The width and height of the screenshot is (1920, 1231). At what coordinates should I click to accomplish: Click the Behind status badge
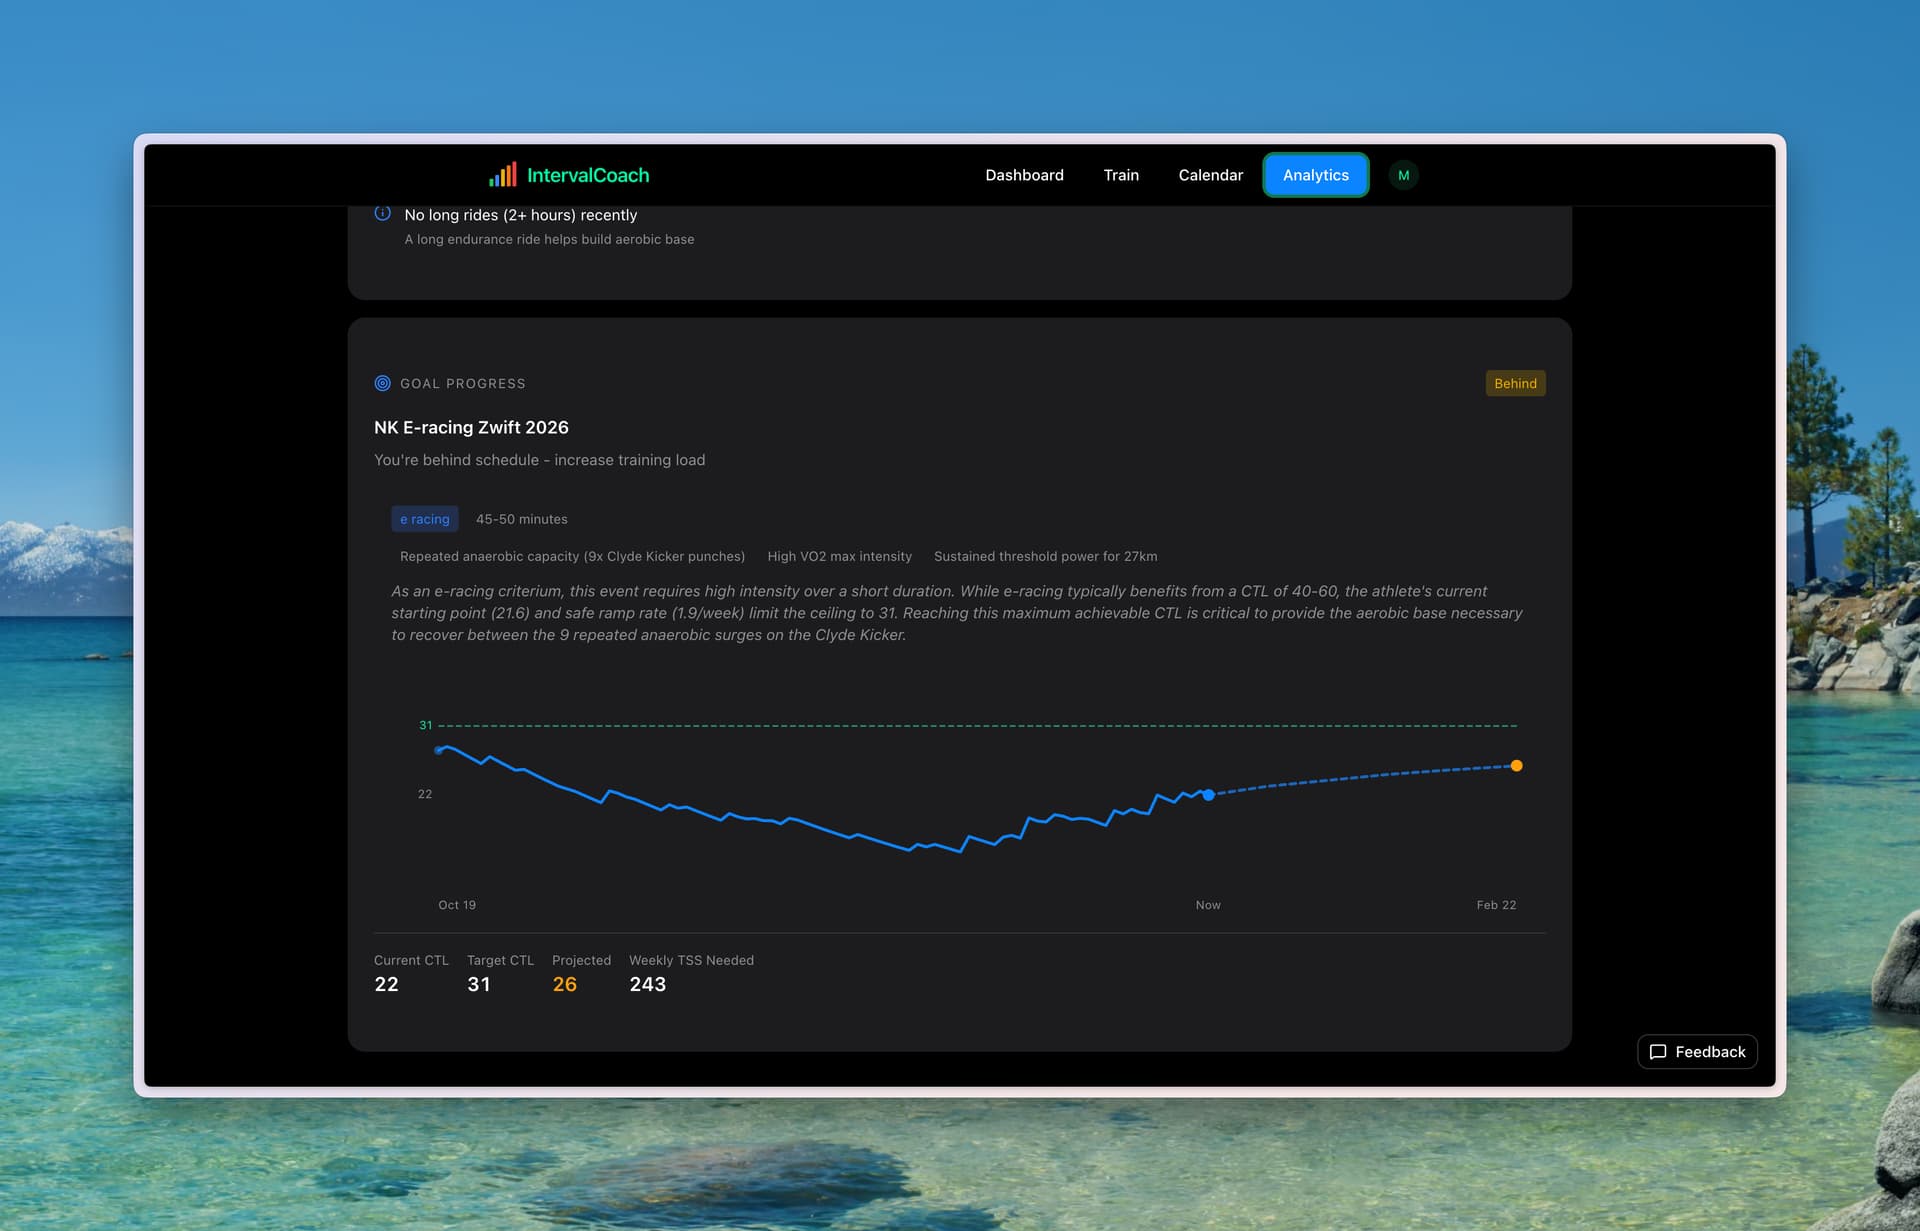tap(1515, 383)
